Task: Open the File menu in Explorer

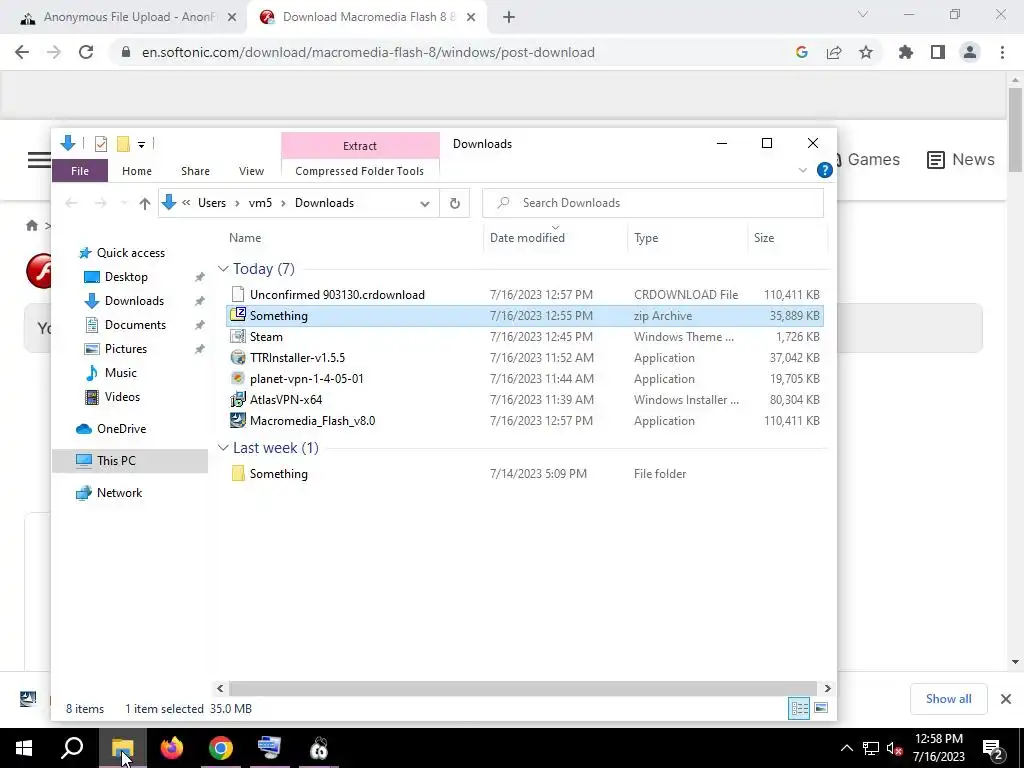Action: 80,171
